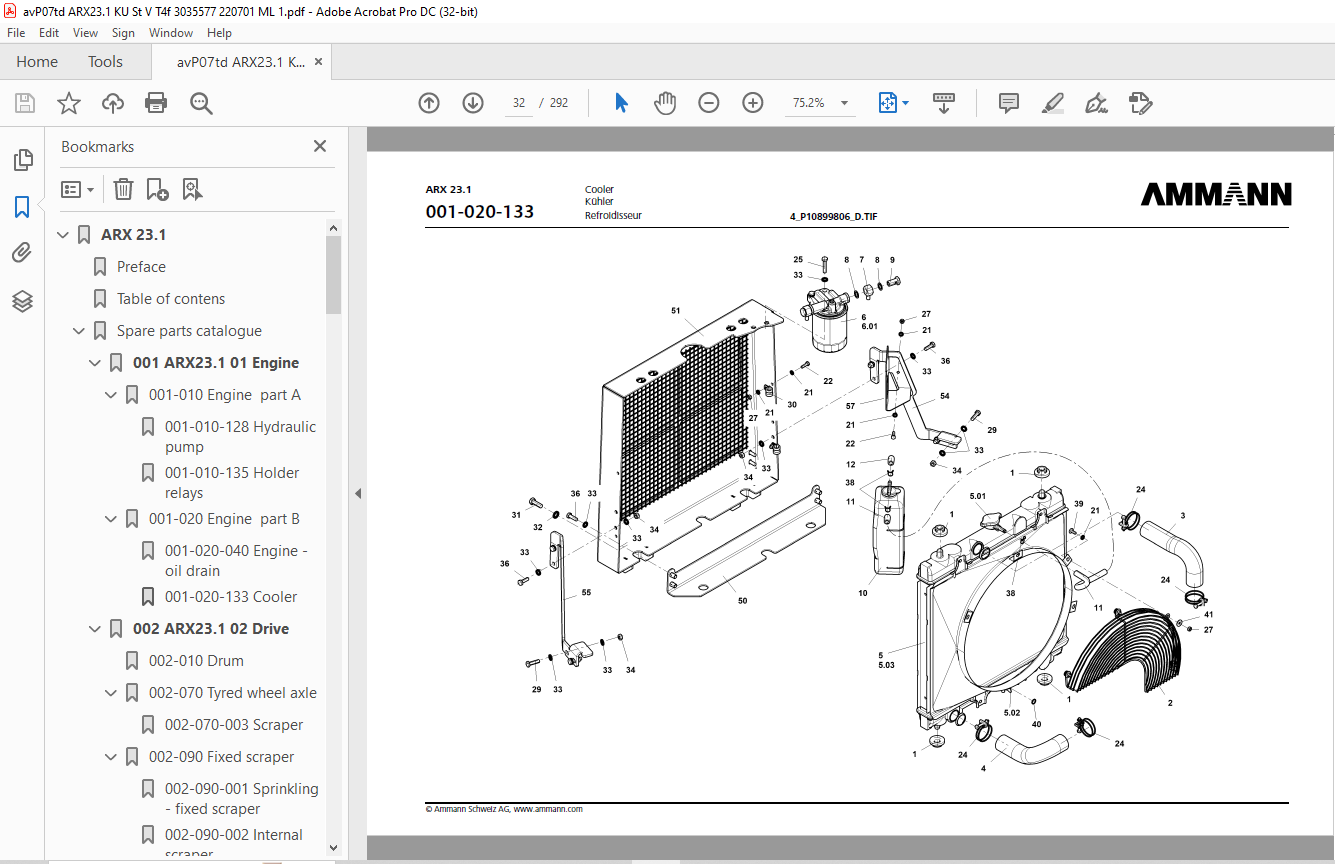Screen dimensions: 1335x864
Task: Collapse the 002 ARX23.1 02 Drive node
Action: [95, 629]
